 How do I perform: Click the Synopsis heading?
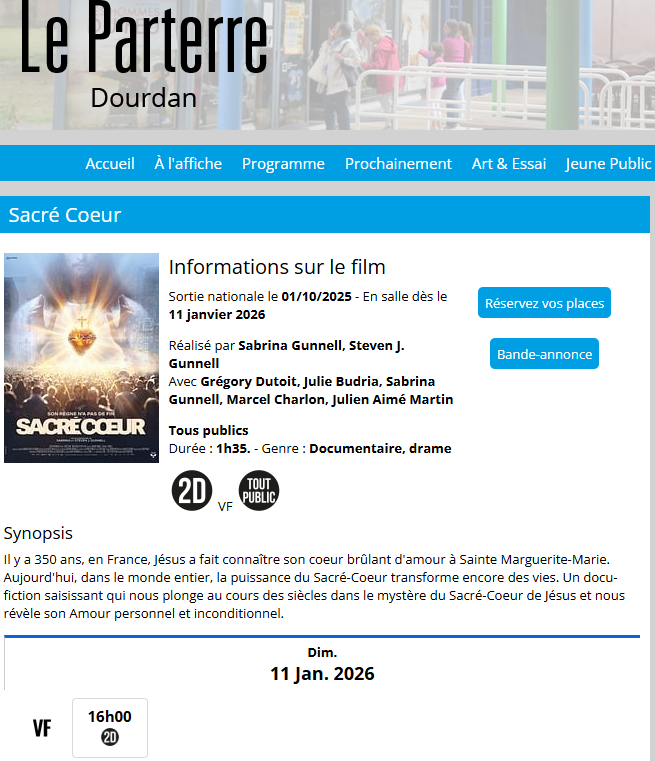pyautogui.click(x=38, y=533)
